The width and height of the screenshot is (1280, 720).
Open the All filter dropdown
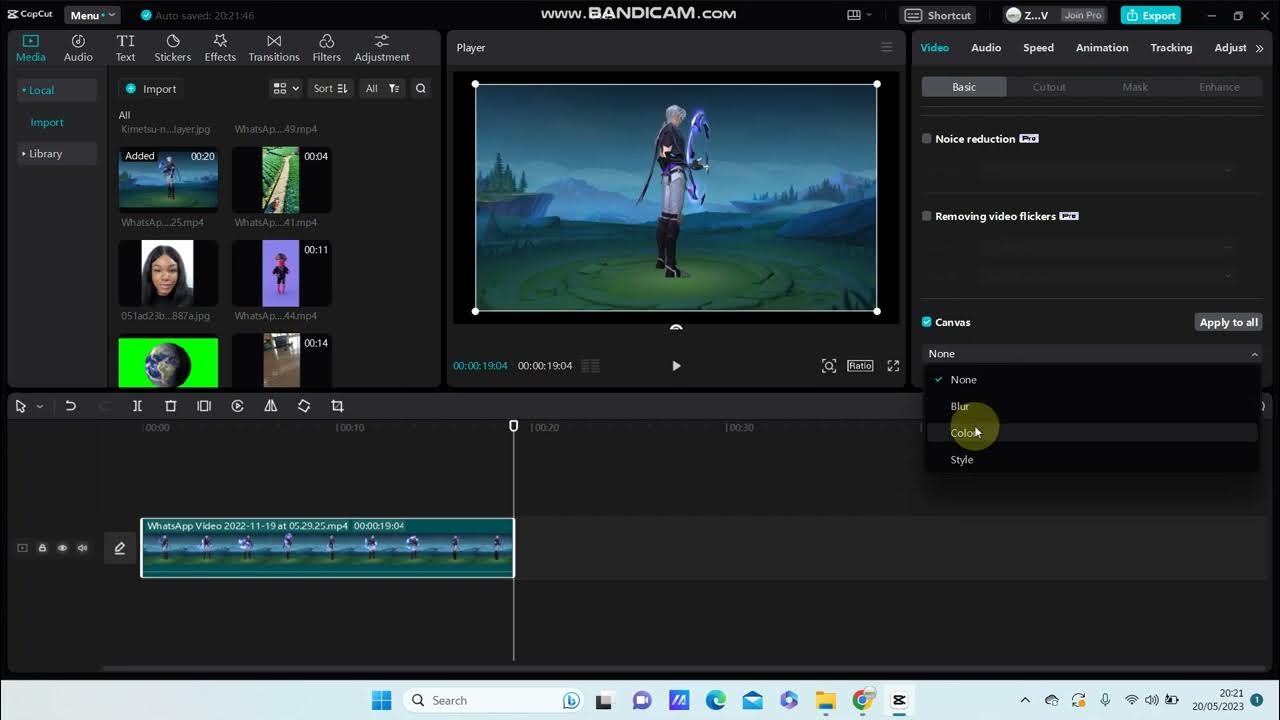pos(382,88)
